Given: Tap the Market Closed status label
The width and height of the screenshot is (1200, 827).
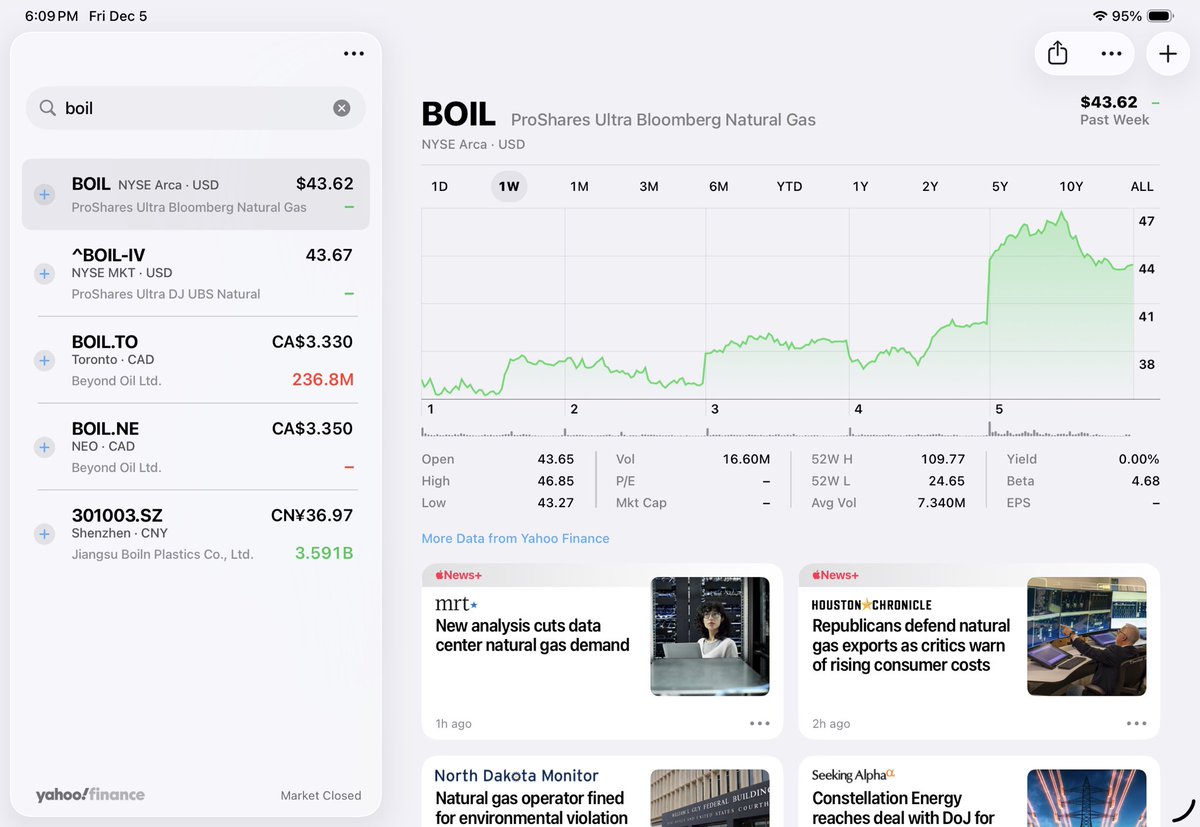Looking at the screenshot, I should coord(321,796).
